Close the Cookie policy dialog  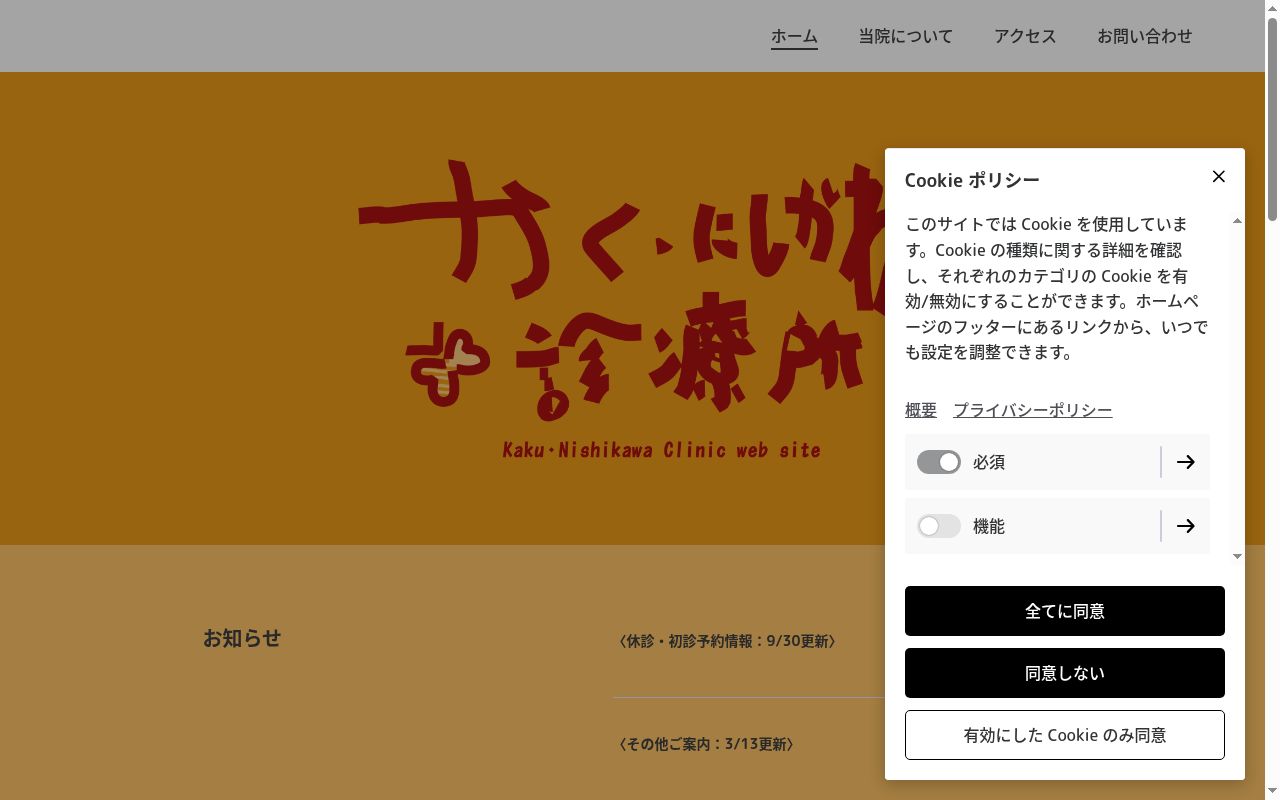pyautogui.click(x=1218, y=177)
